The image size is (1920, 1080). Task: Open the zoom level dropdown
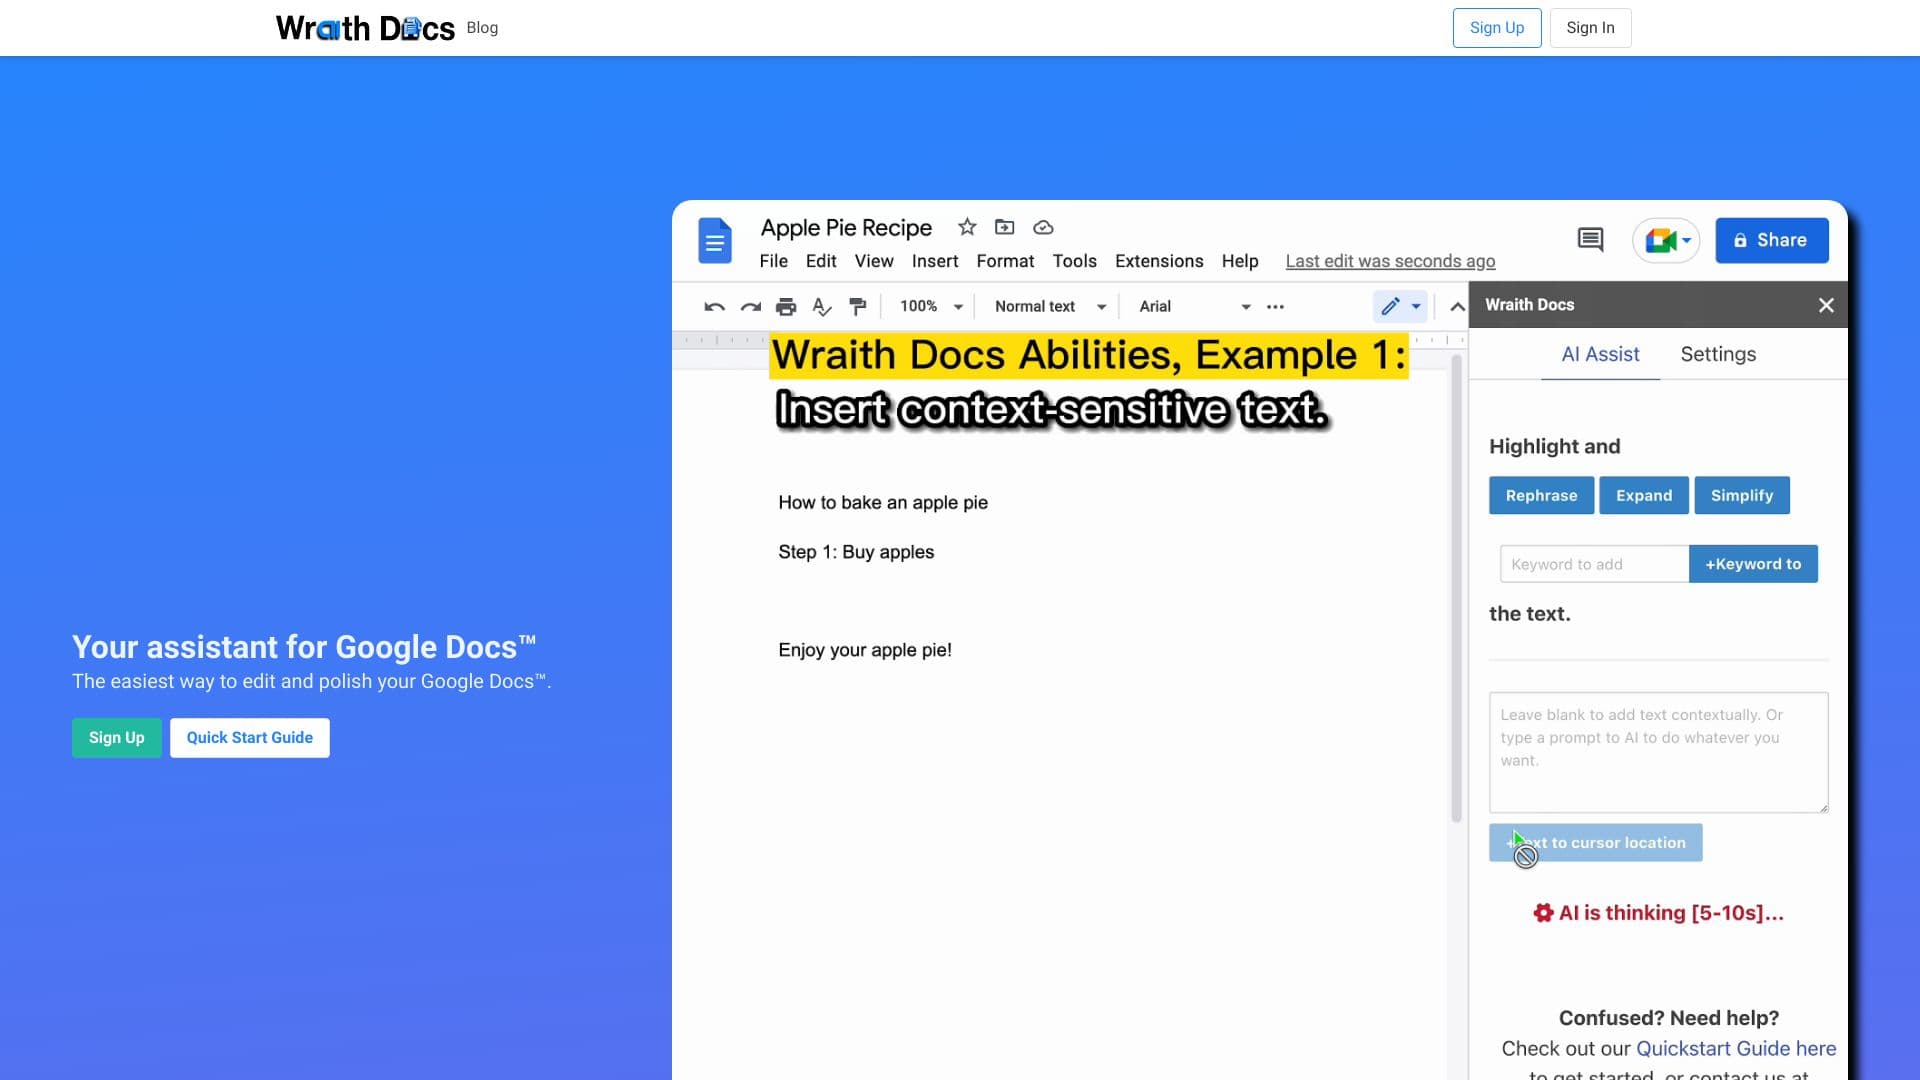928,306
